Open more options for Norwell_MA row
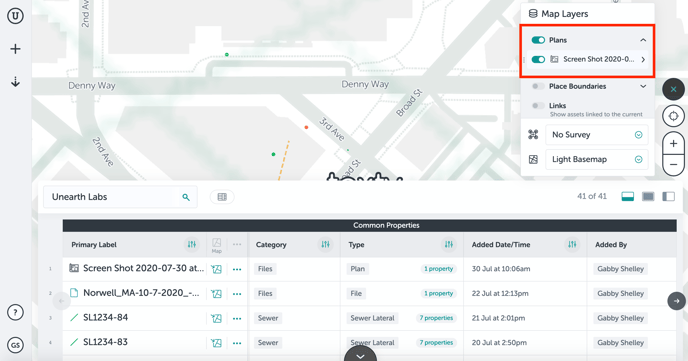Screen dimensions: 688x361 237,294
